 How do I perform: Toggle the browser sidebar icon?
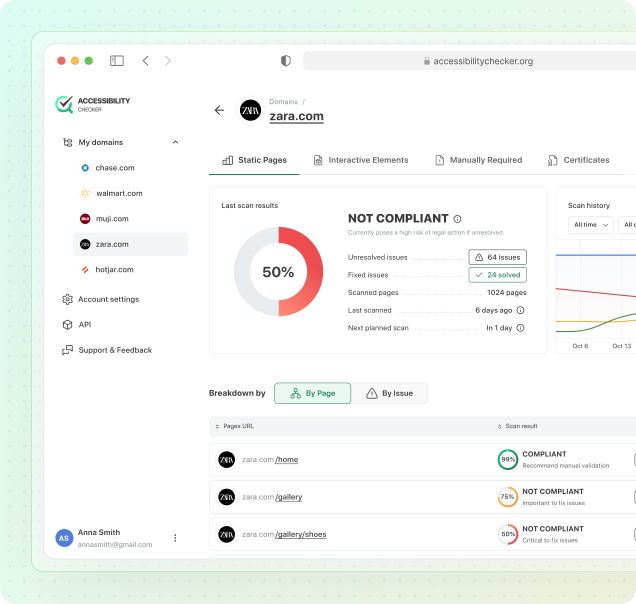point(117,61)
